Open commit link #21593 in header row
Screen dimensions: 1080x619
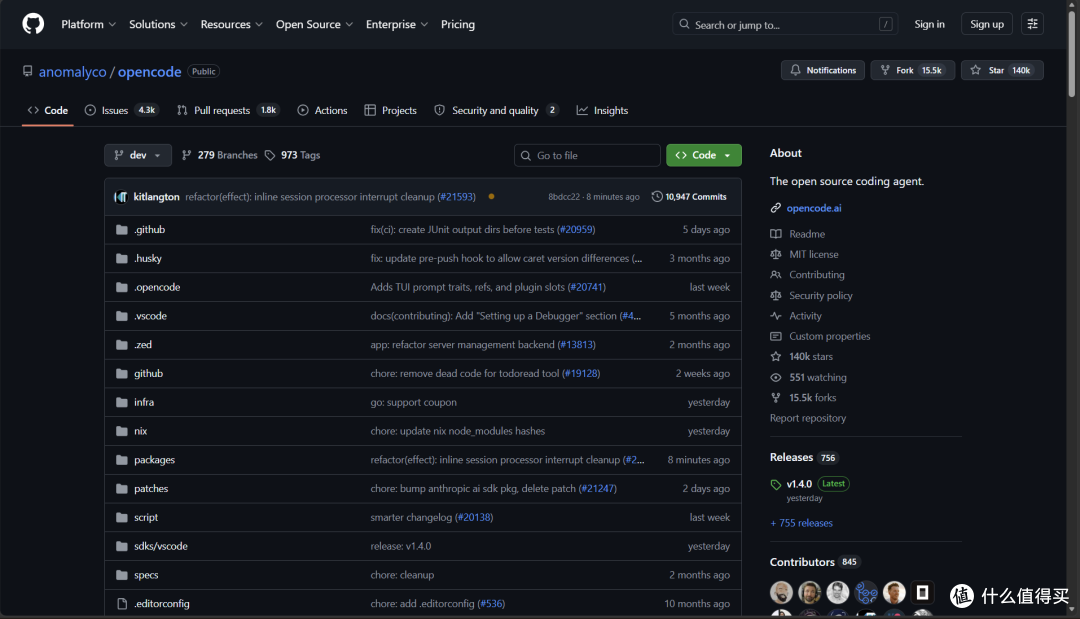(457, 197)
